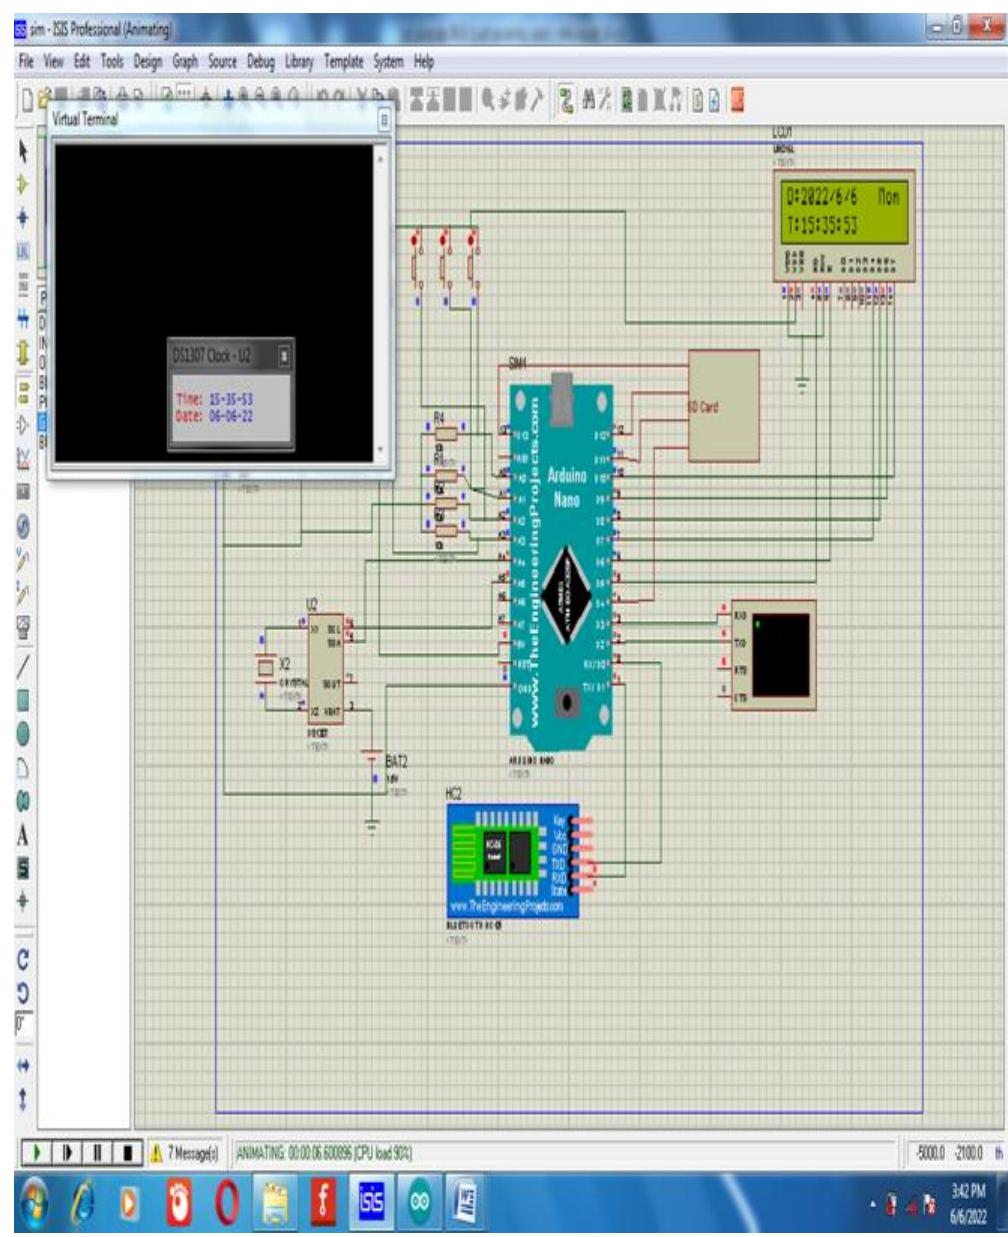1008x1237 pixels.
Task: Close the Virtual Terminal window
Action: tap(383, 120)
